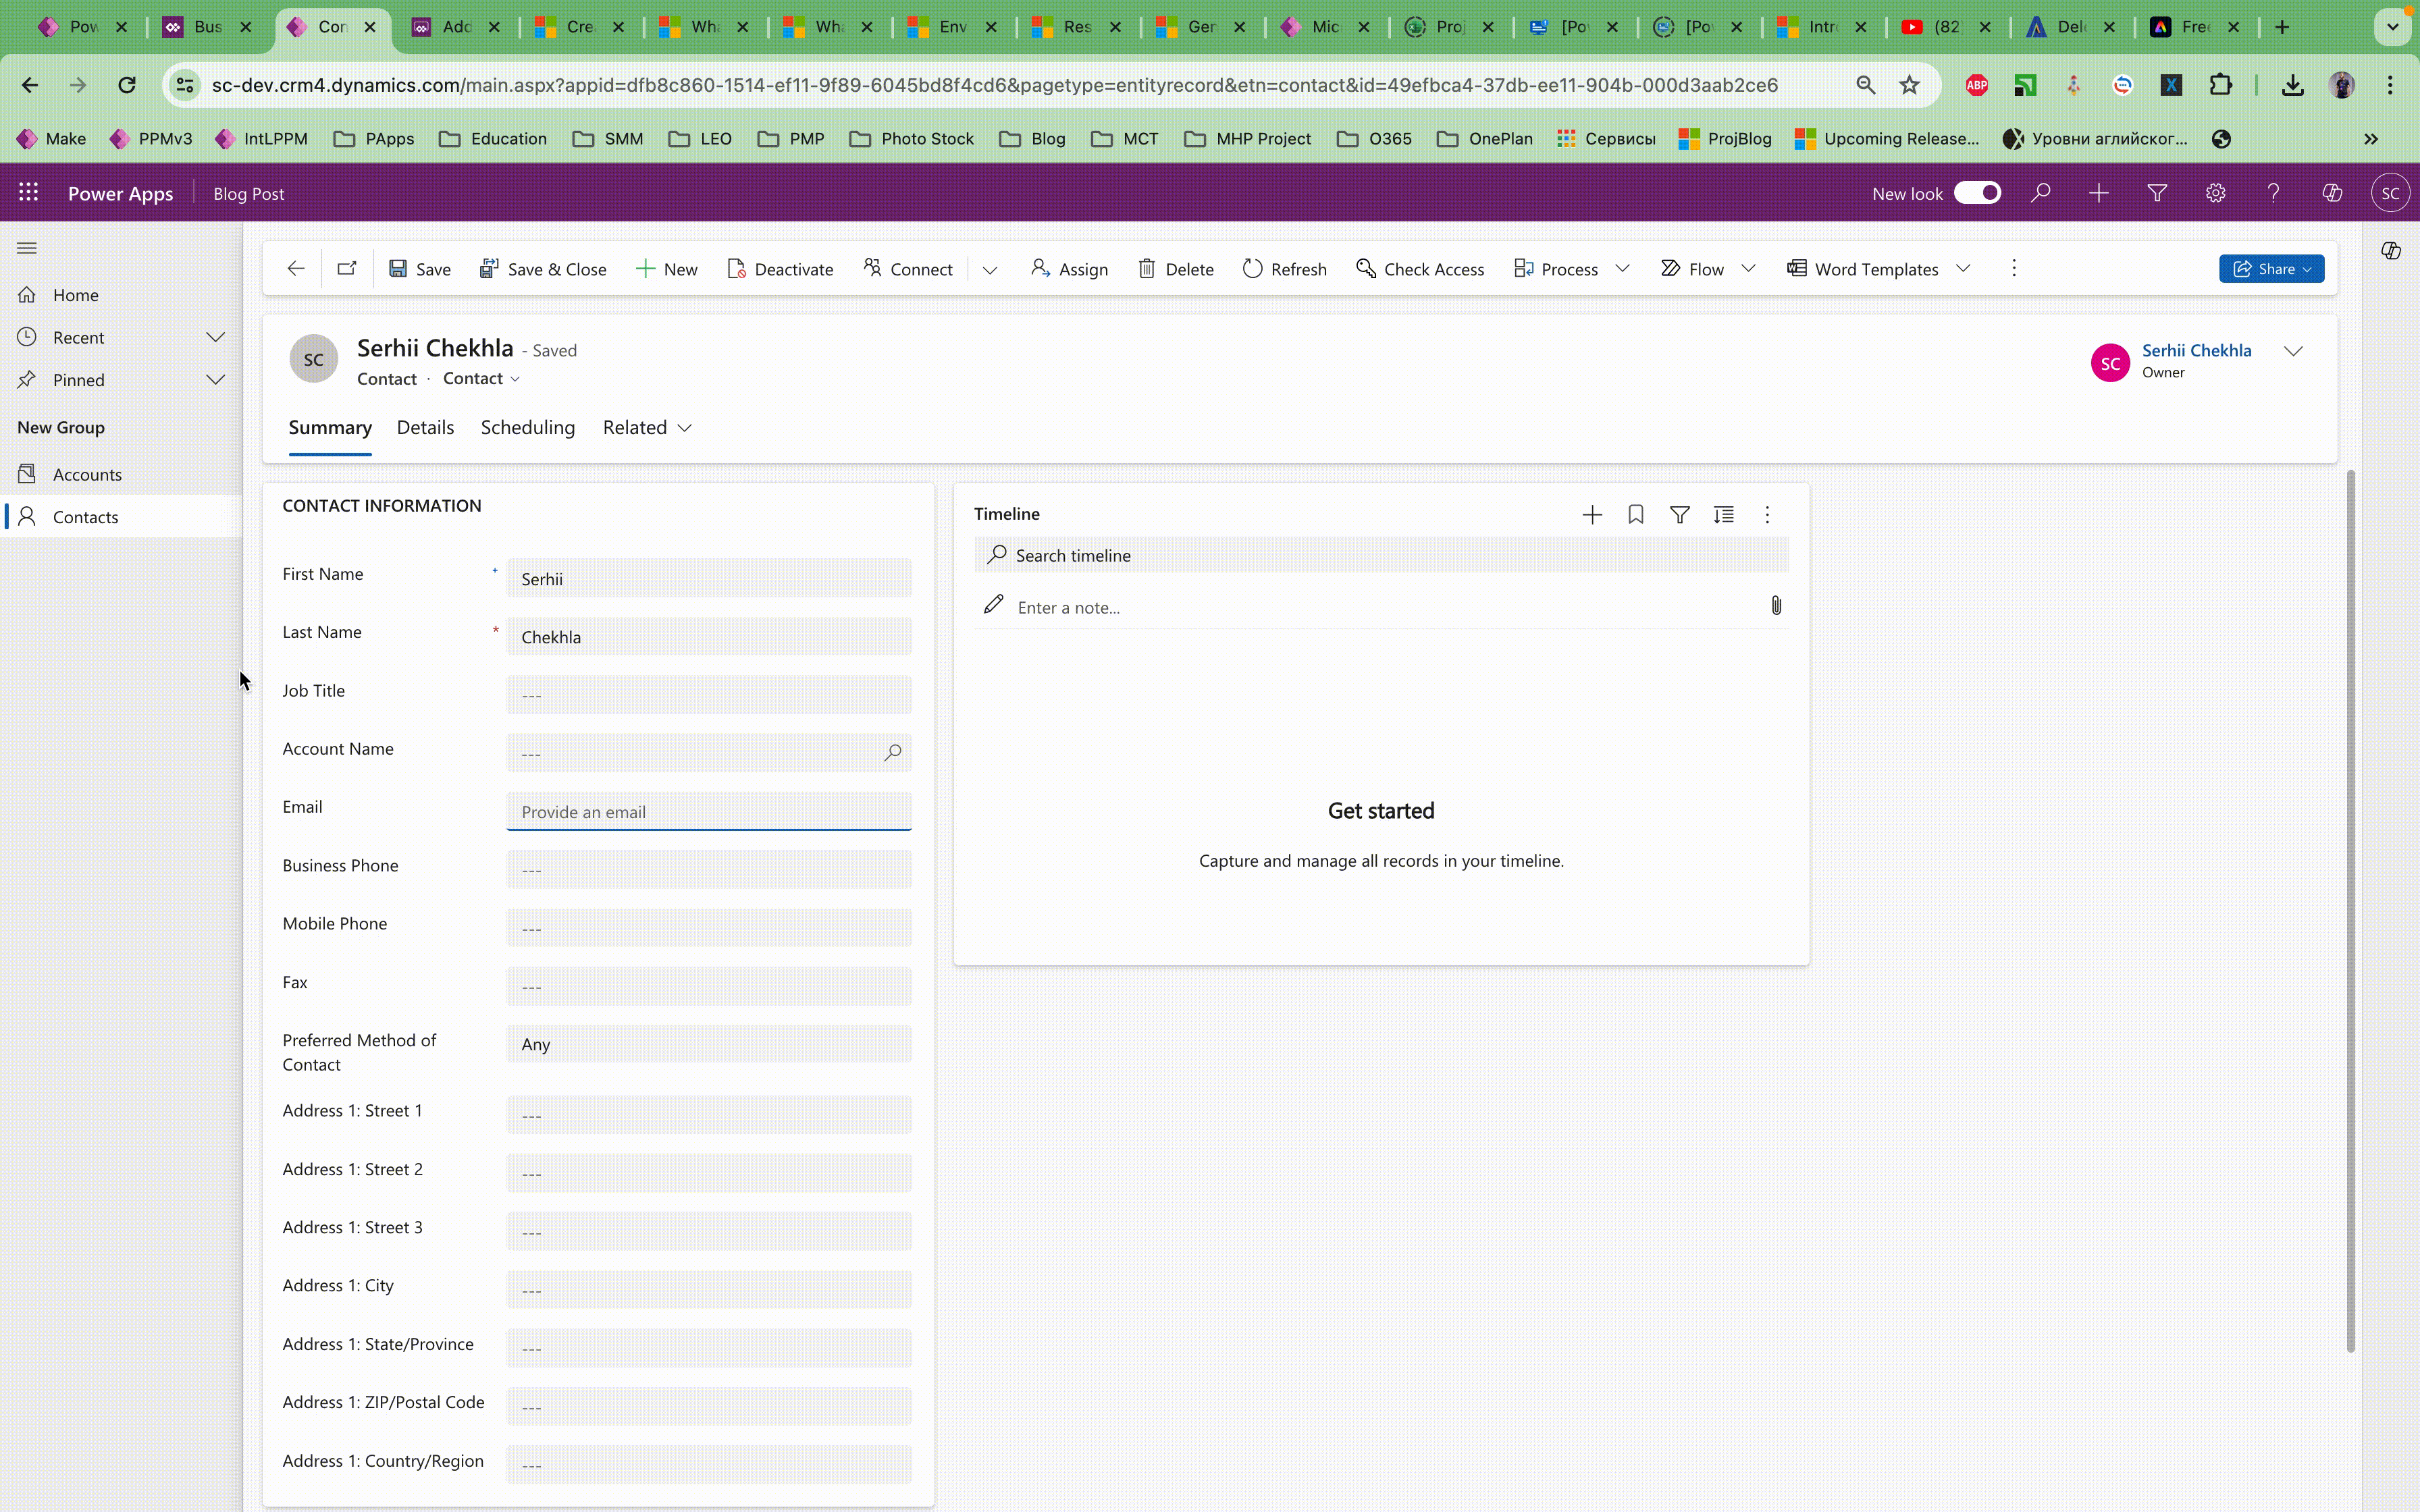Collapse the site map hamburger menu
The height and width of the screenshot is (1512, 2420).
click(27, 248)
